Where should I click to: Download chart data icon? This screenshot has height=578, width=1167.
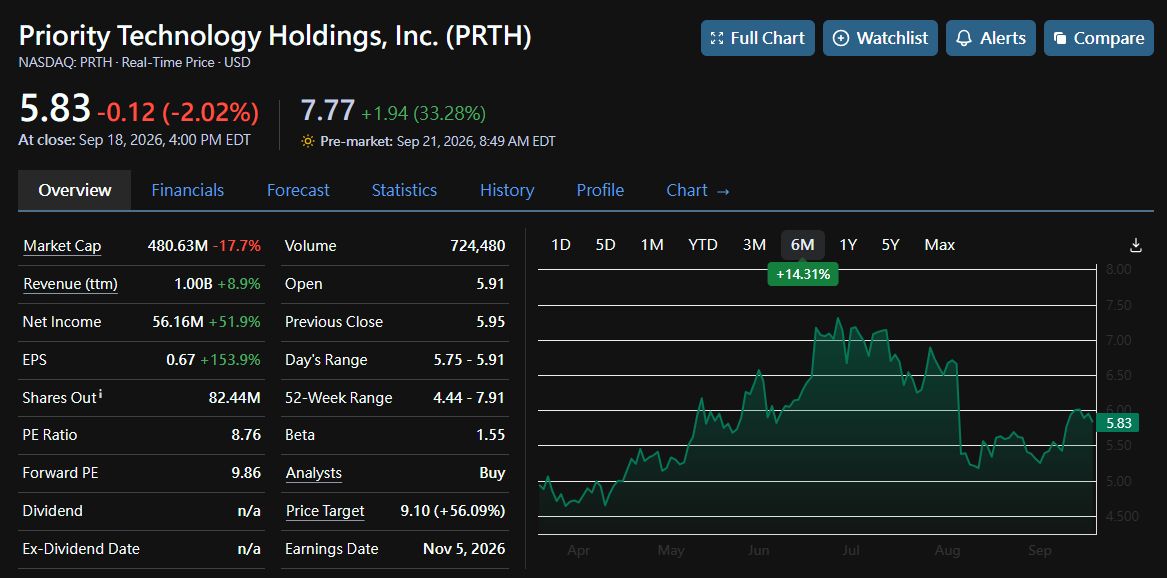[1135, 245]
